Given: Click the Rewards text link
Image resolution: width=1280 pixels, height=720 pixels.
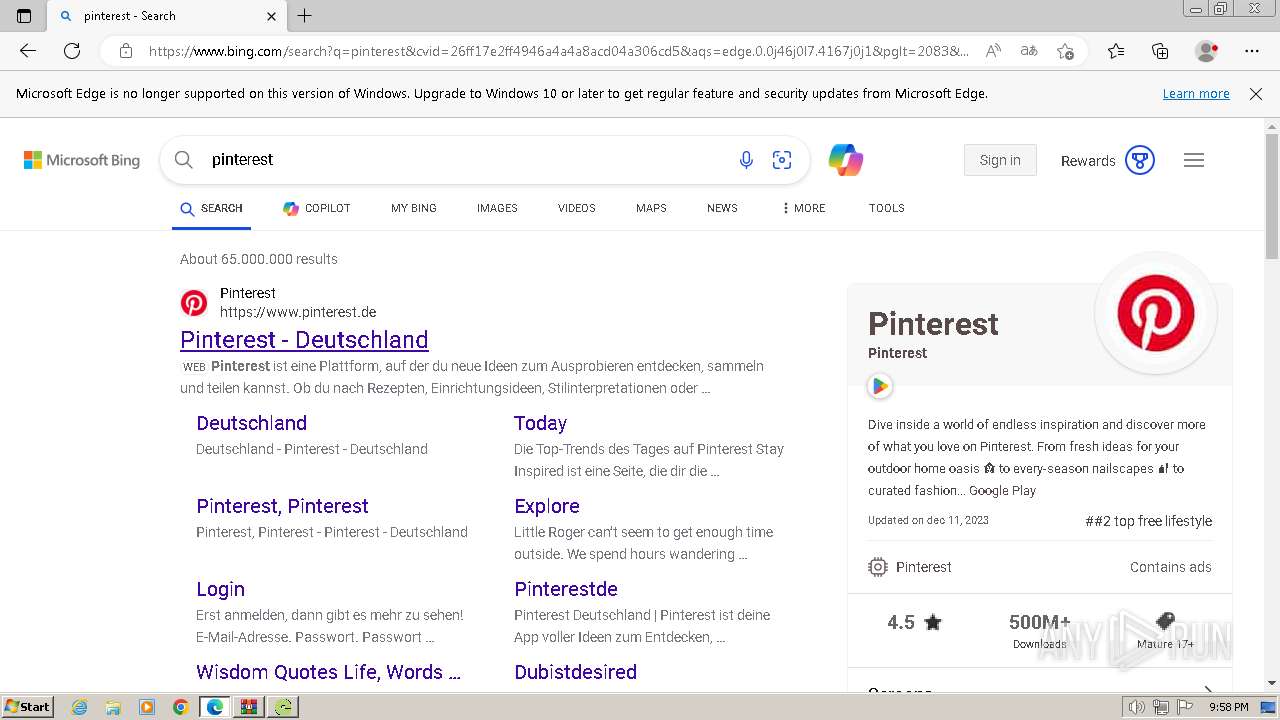Looking at the screenshot, I should [x=1088, y=161].
